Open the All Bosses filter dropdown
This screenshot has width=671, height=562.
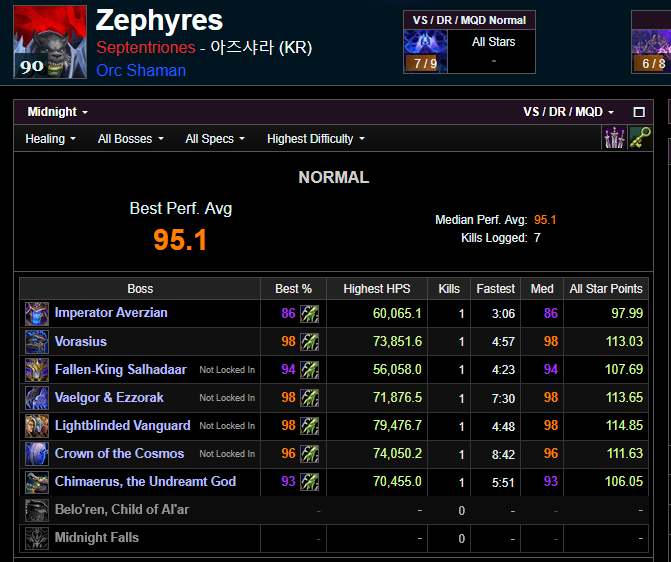[130, 139]
